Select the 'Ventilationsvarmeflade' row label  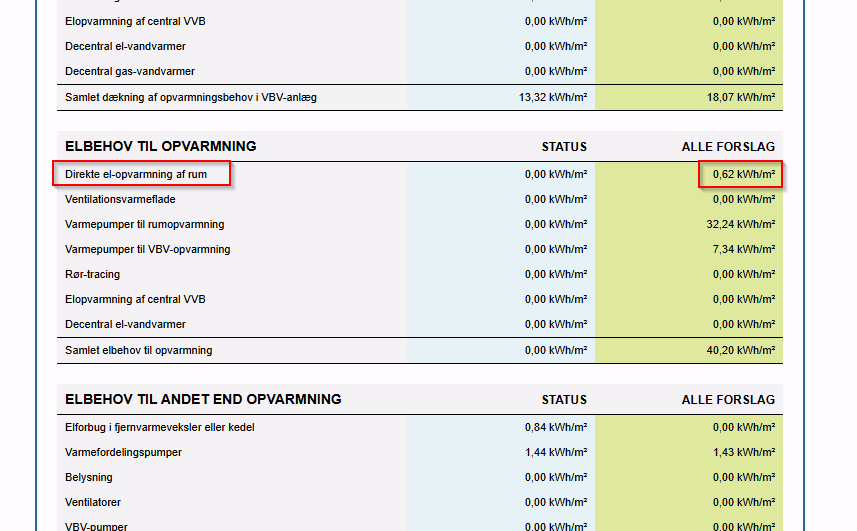point(120,199)
